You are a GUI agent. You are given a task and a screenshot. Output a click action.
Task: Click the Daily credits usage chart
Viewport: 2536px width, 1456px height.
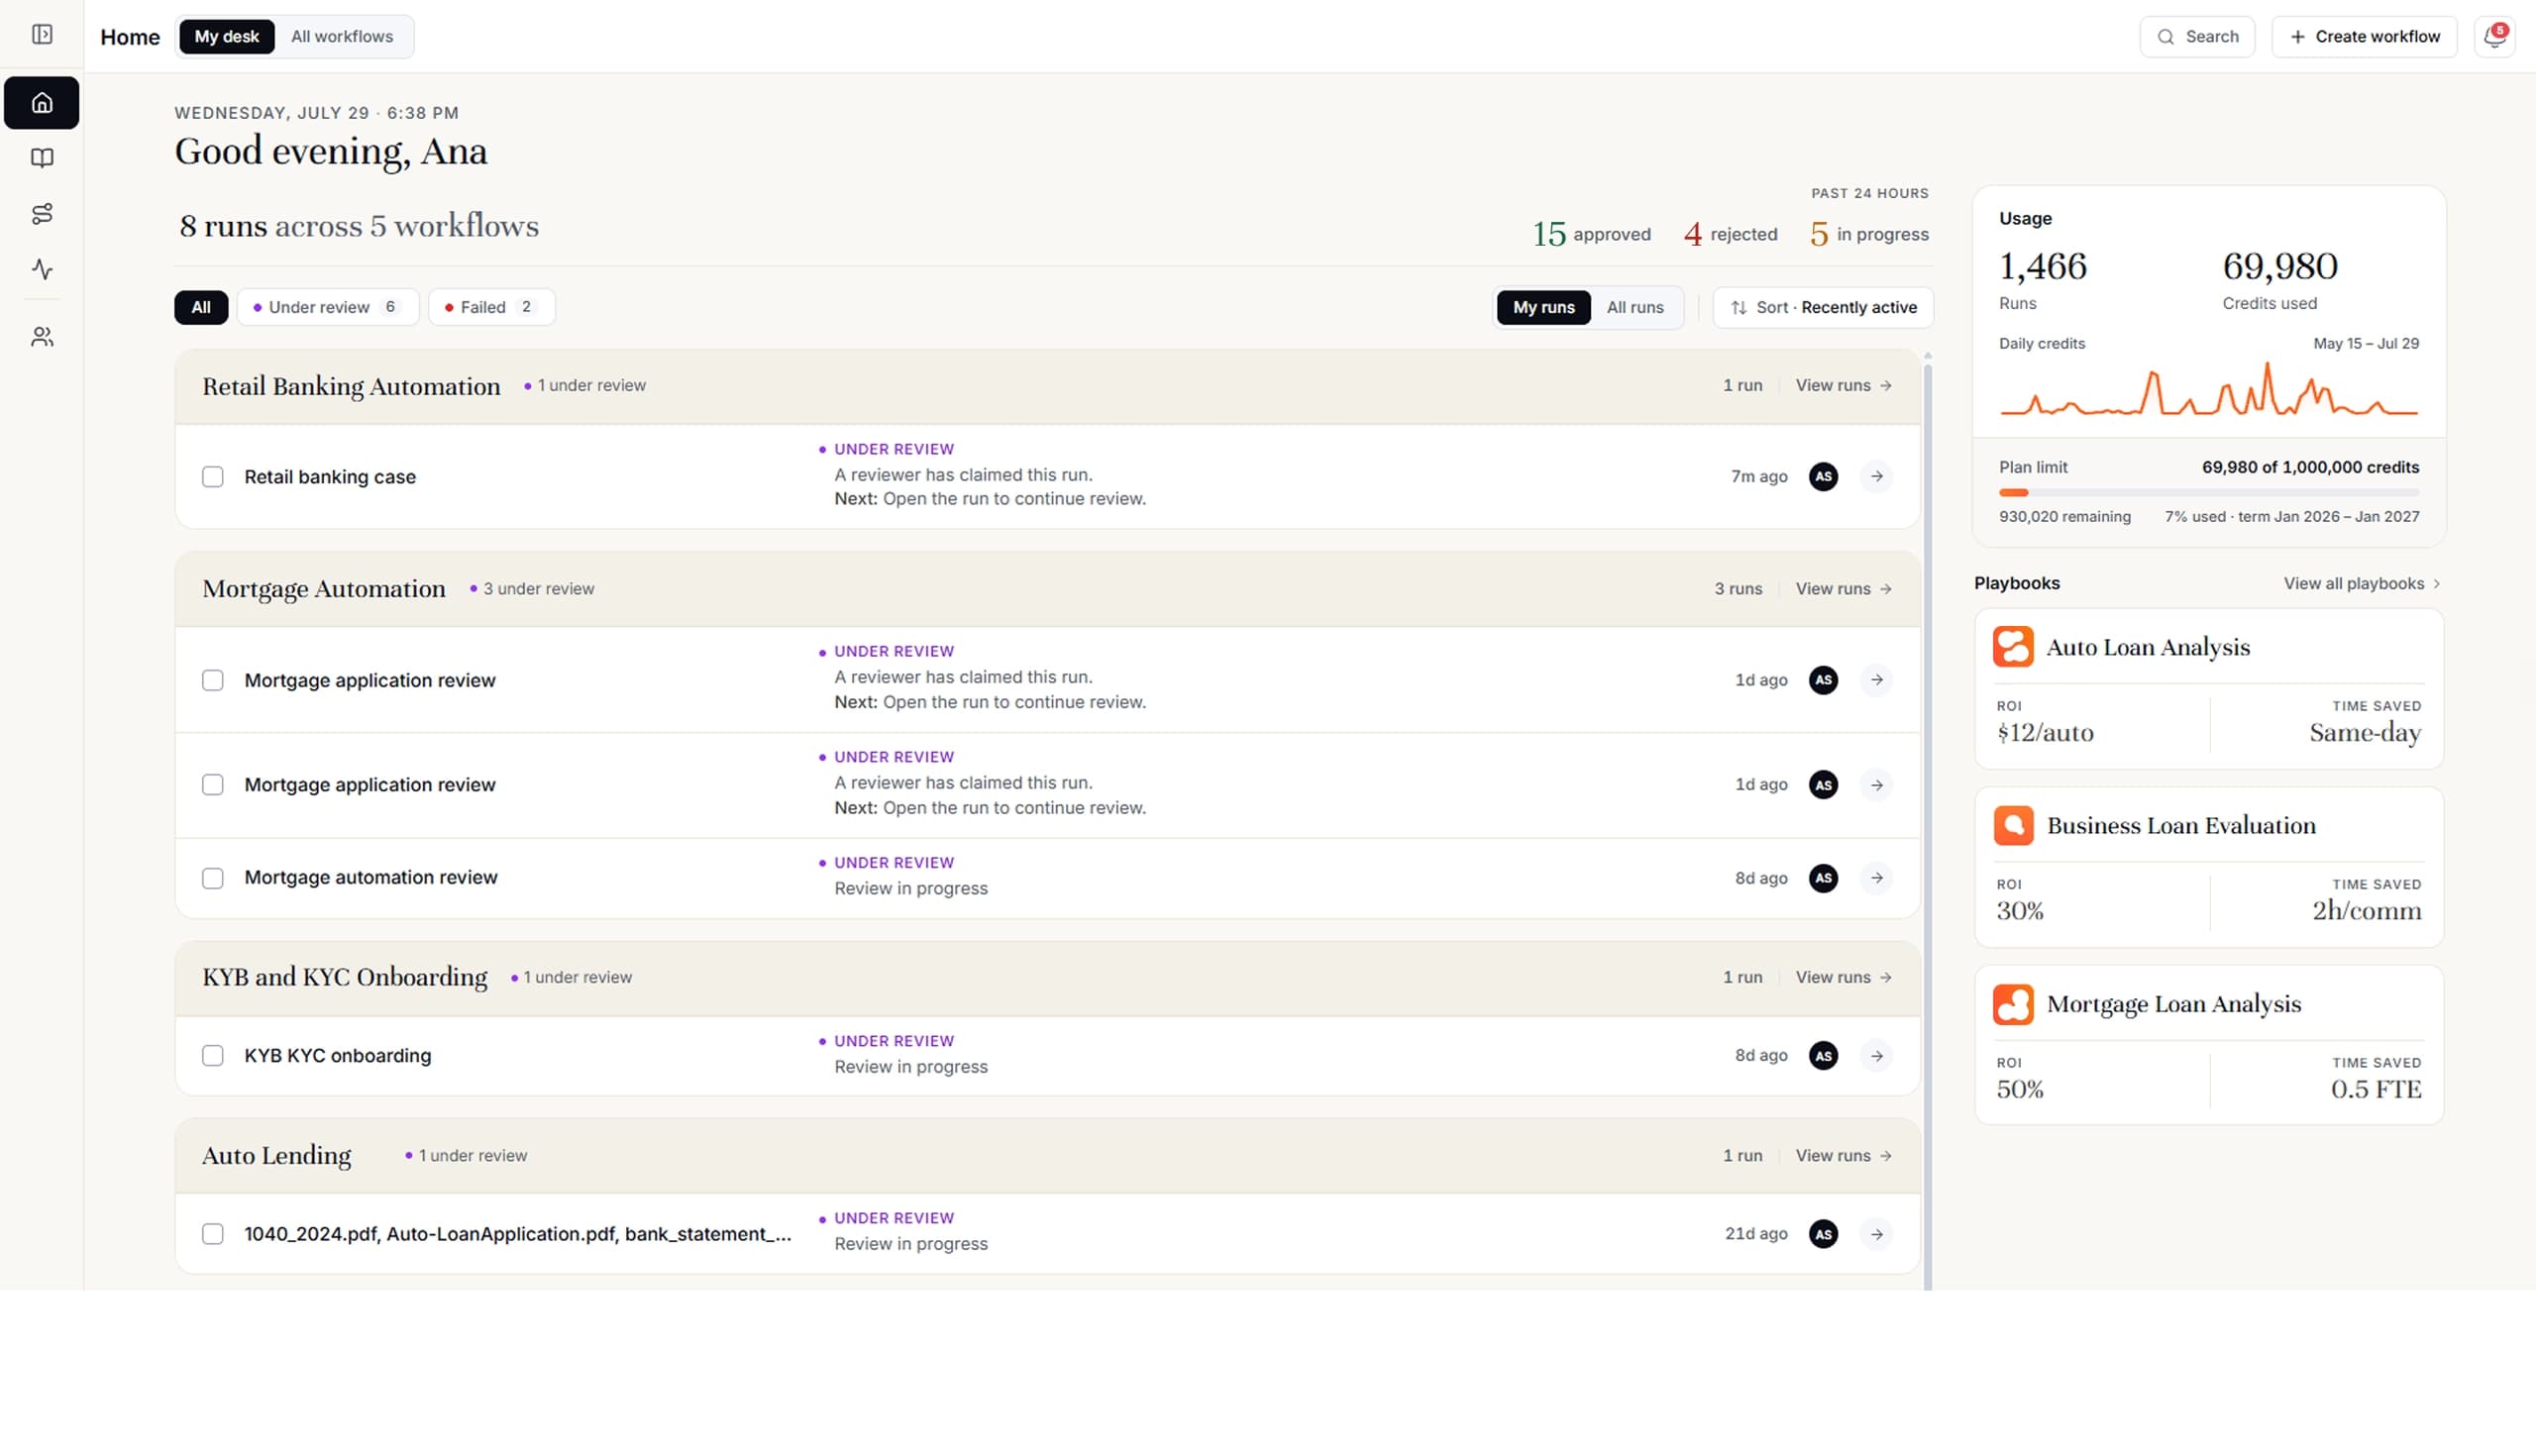click(2209, 390)
